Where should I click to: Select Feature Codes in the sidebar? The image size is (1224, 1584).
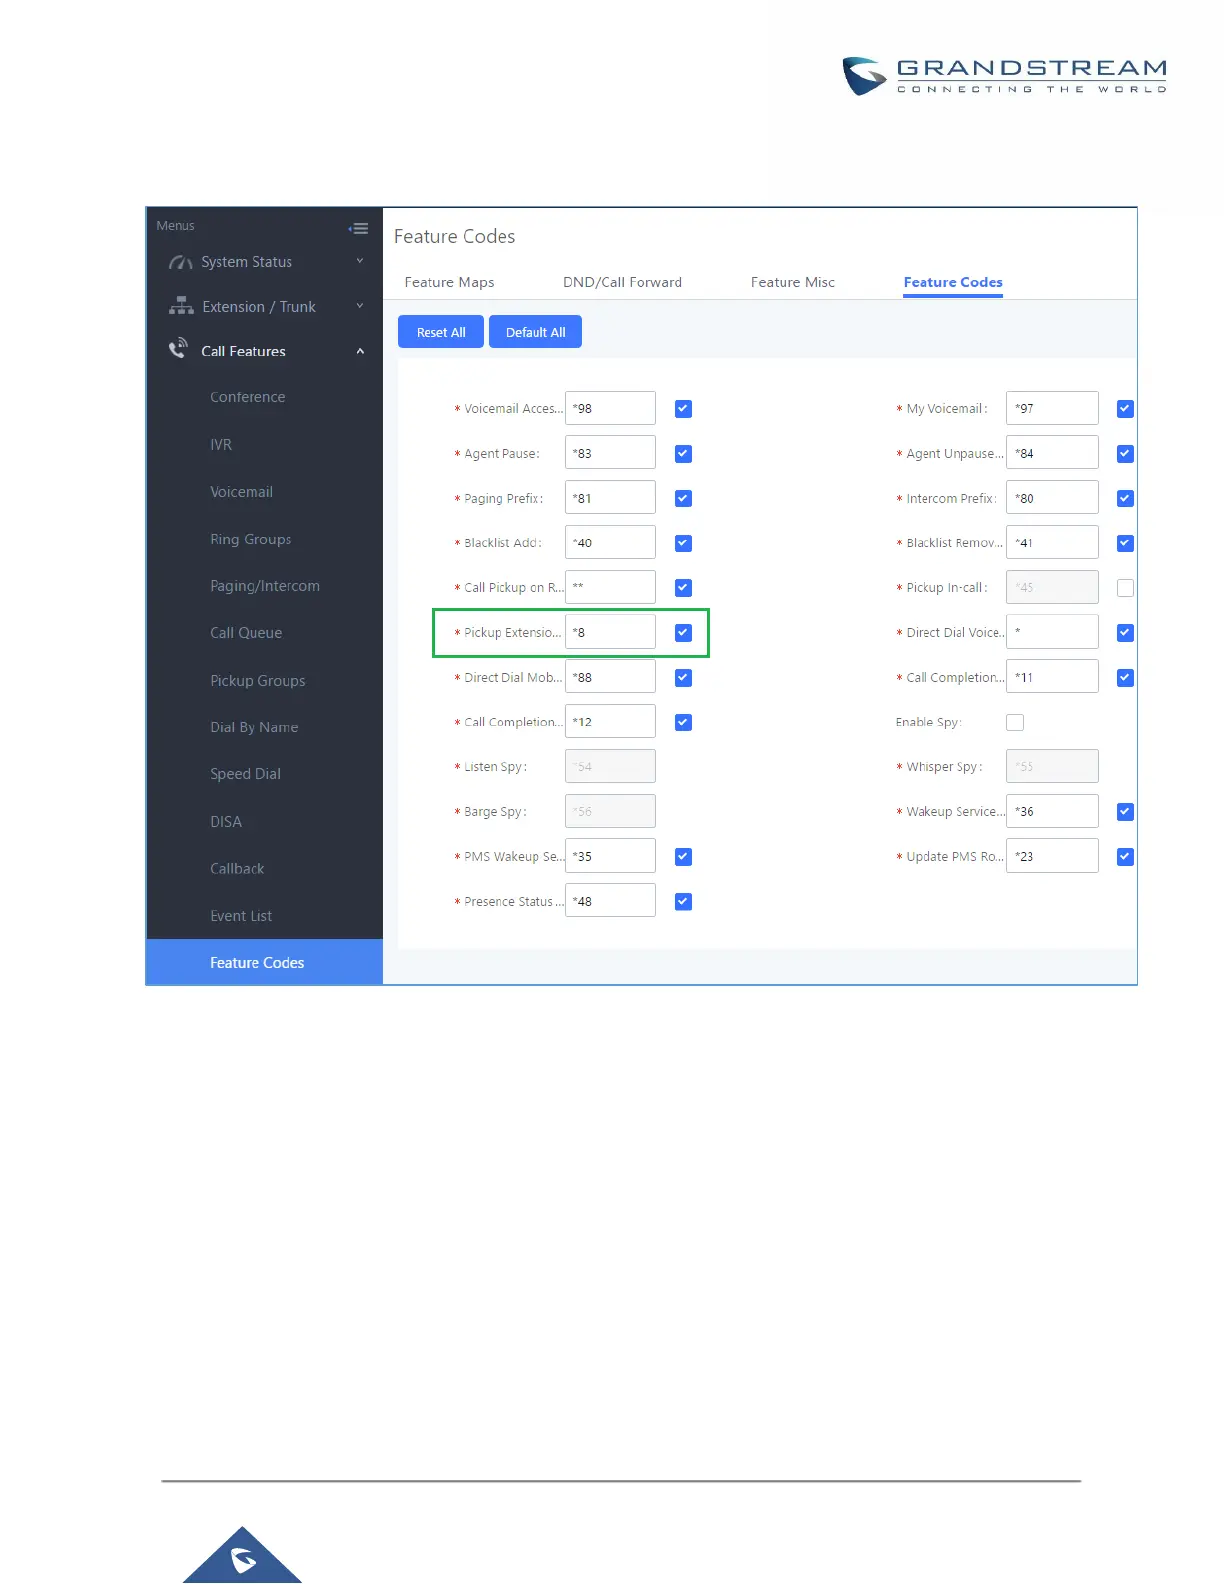tap(265, 962)
